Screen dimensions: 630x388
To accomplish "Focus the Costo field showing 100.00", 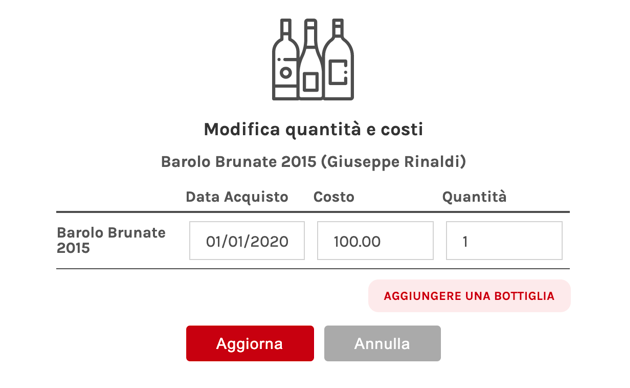I will [x=375, y=241].
